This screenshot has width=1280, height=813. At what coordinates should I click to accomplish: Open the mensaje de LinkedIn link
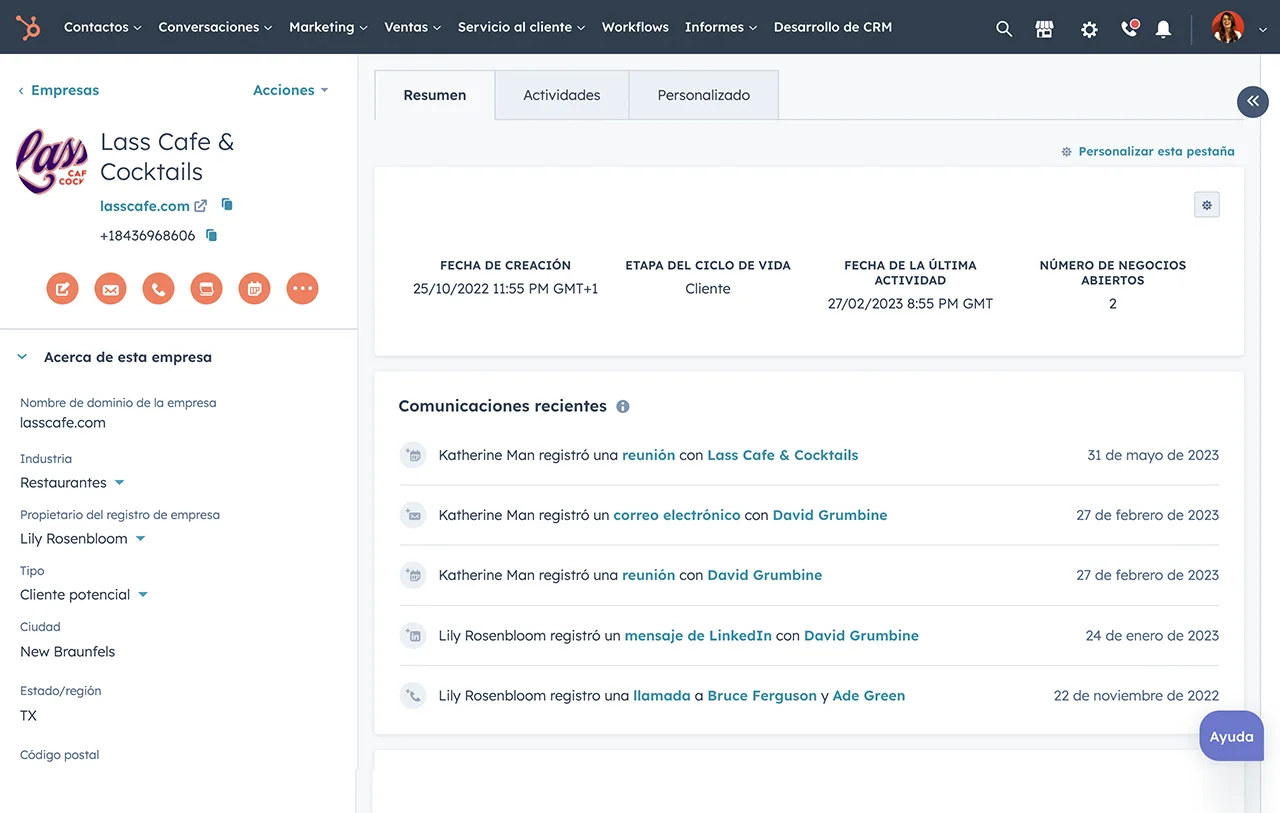[x=698, y=635]
